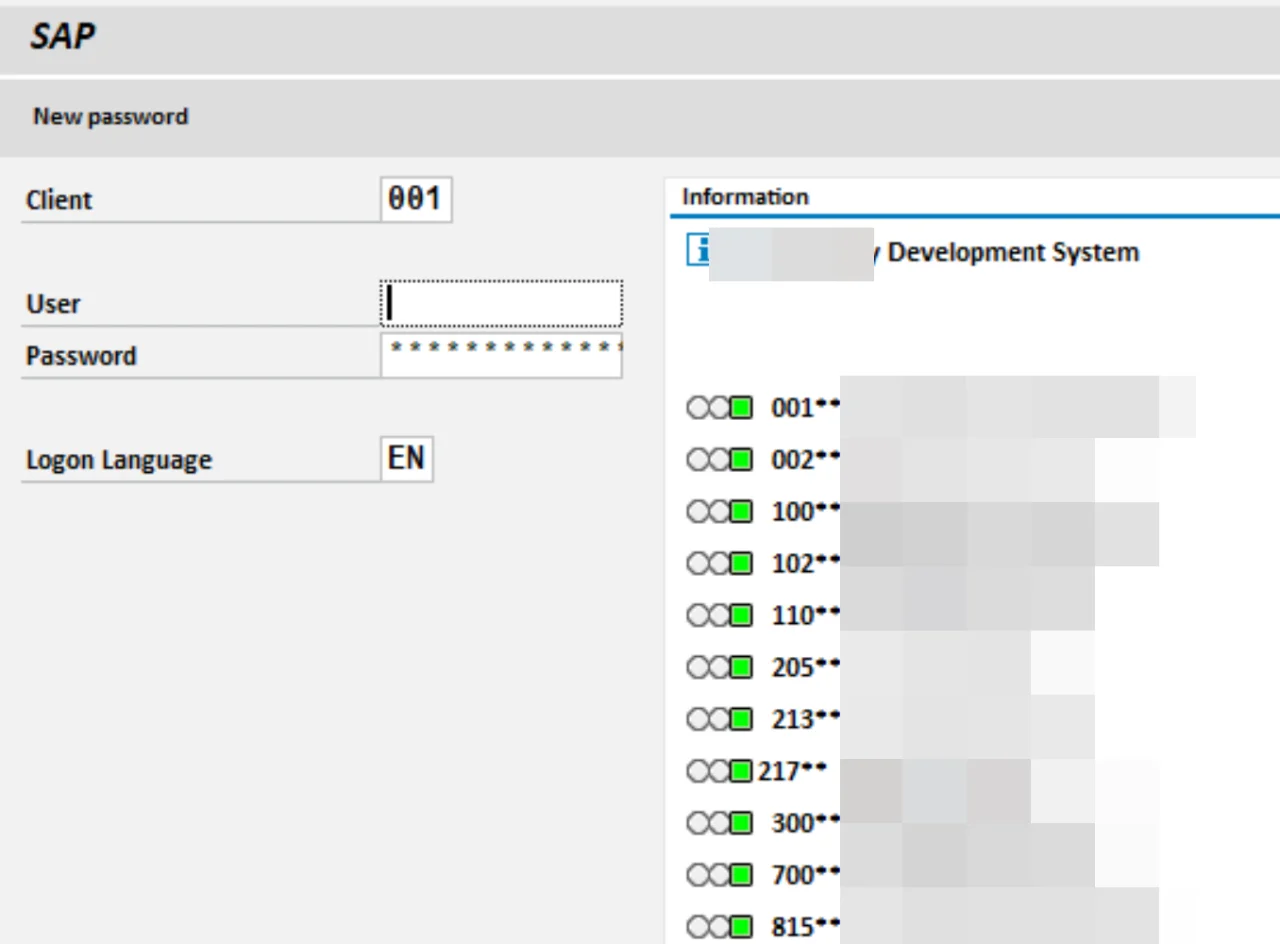Click the traffic light icon for client 217
This screenshot has width=1280, height=944.
(719, 772)
